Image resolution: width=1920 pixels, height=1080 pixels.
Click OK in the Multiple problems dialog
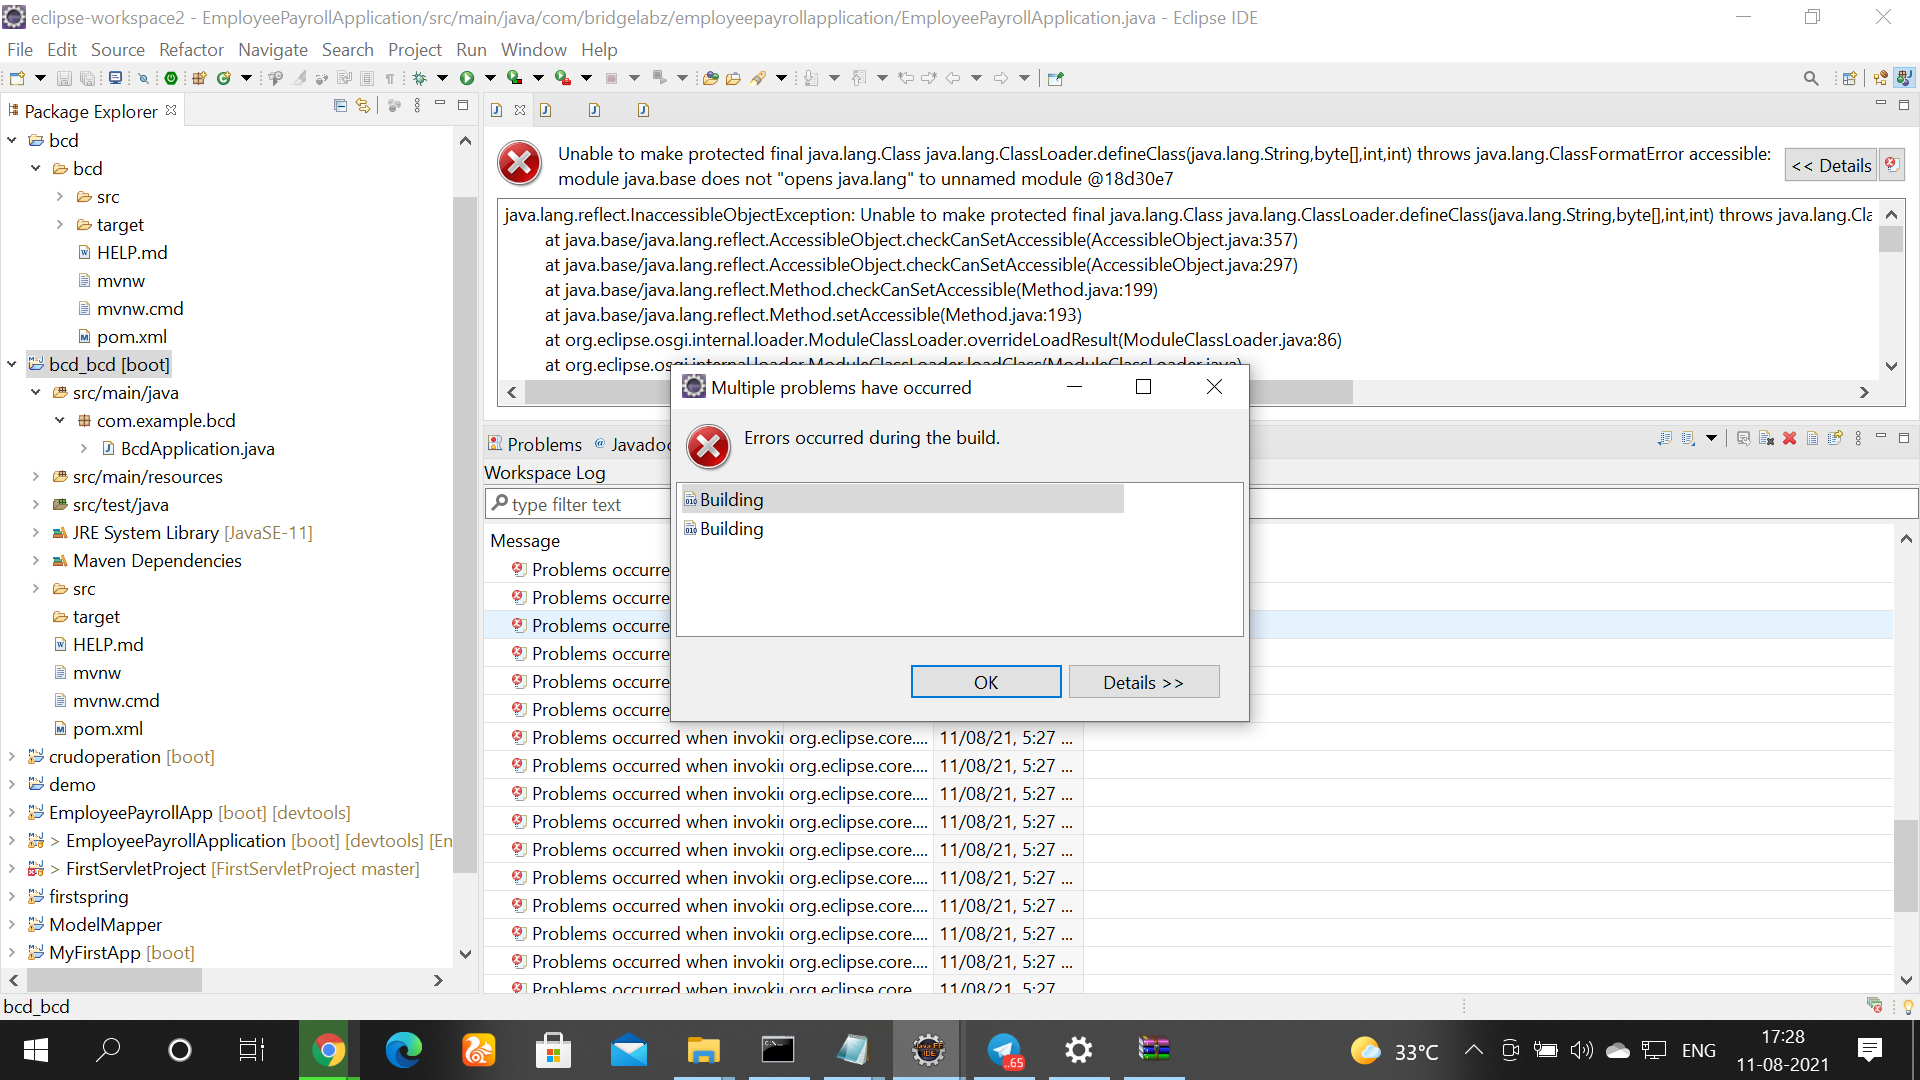coord(986,682)
